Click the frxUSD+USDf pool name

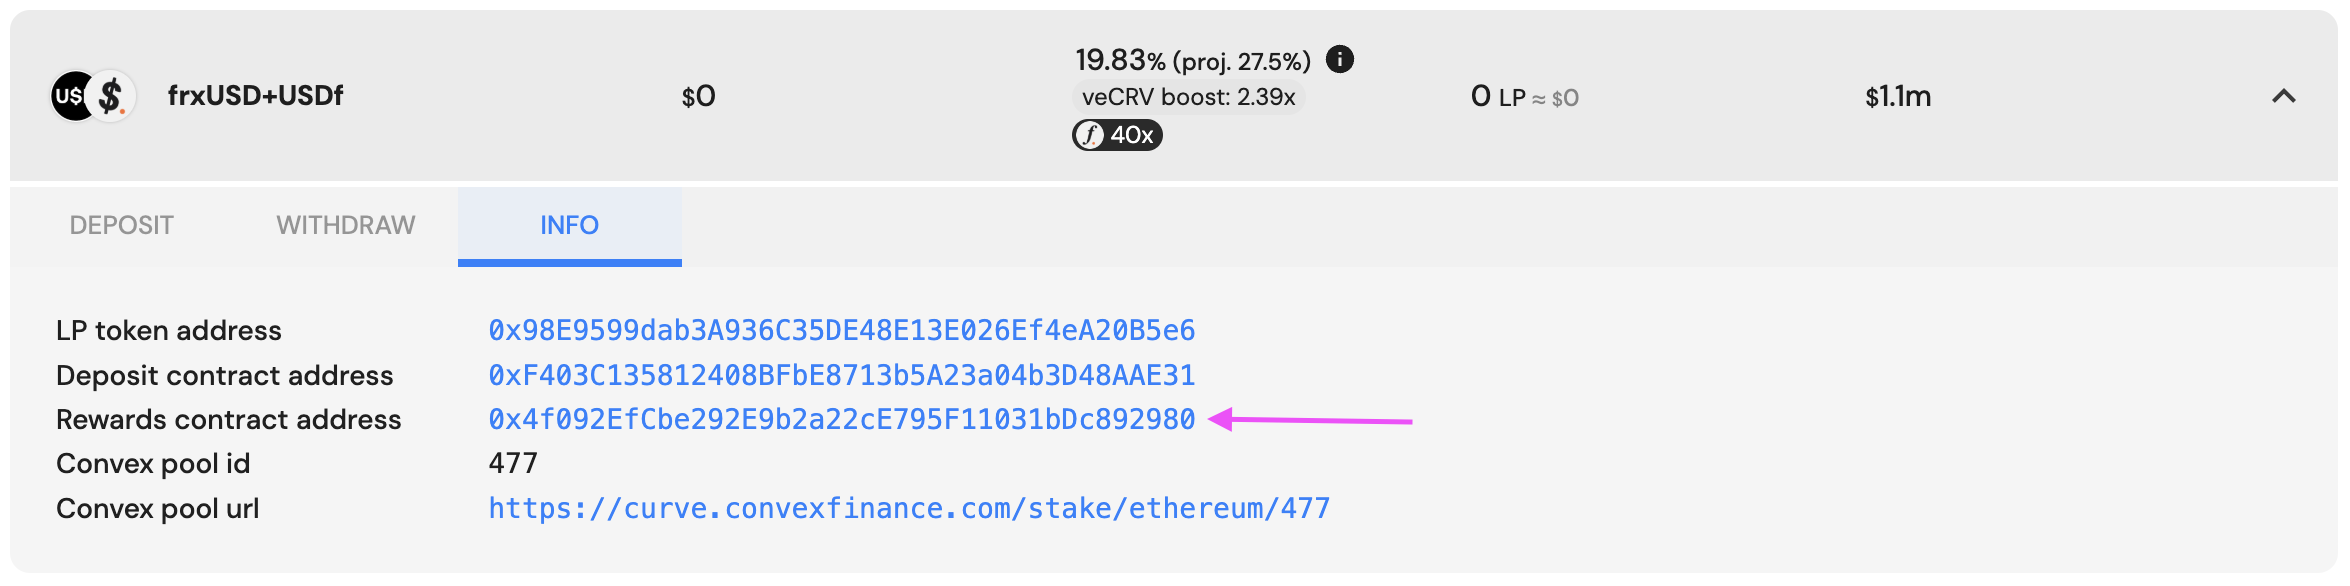point(255,96)
